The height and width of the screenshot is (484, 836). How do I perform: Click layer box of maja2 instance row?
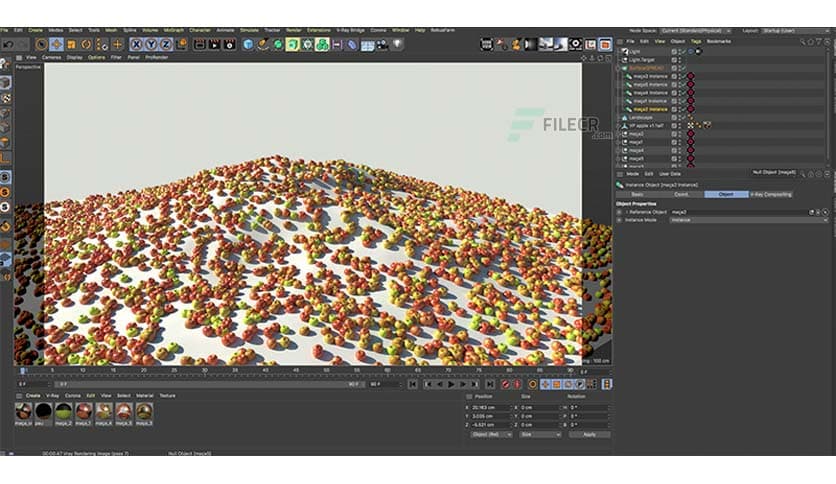click(674, 109)
